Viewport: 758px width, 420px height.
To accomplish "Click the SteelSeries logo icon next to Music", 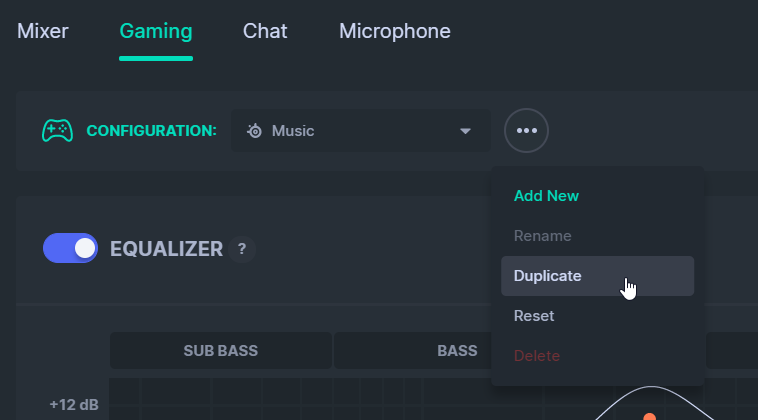I will point(255,131).
